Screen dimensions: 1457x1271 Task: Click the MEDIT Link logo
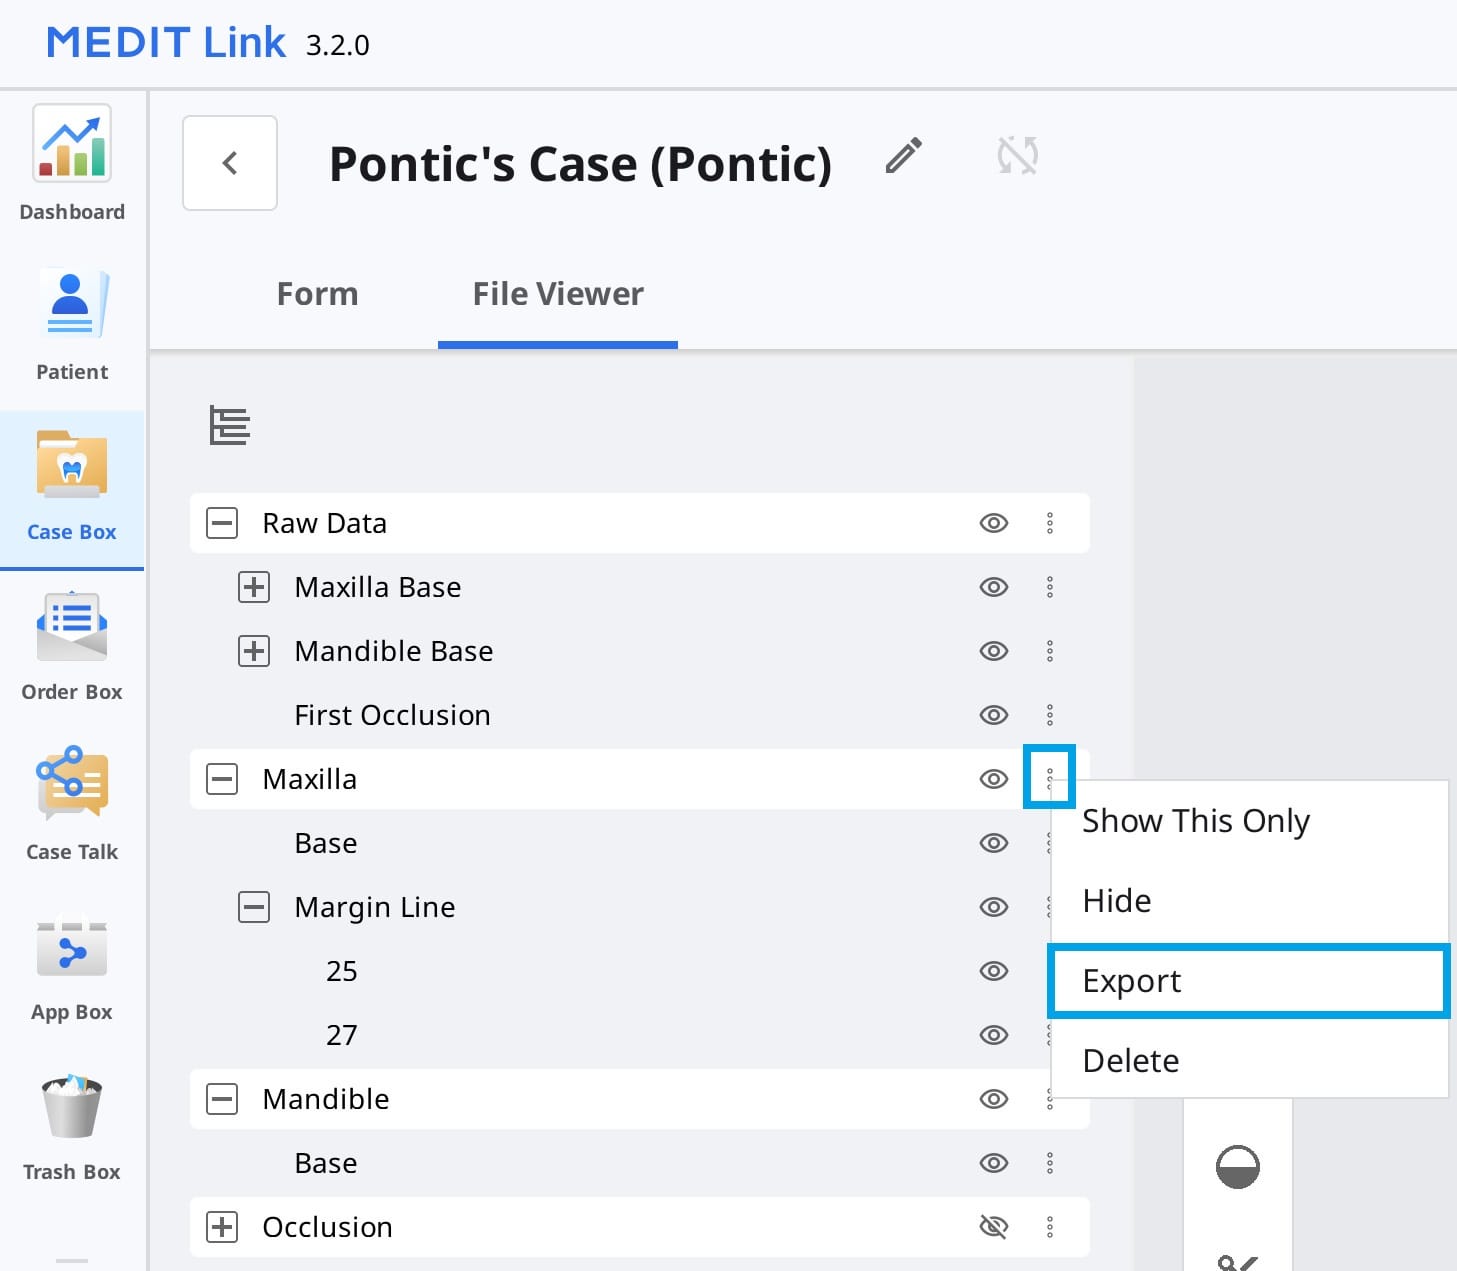point(166,43)
